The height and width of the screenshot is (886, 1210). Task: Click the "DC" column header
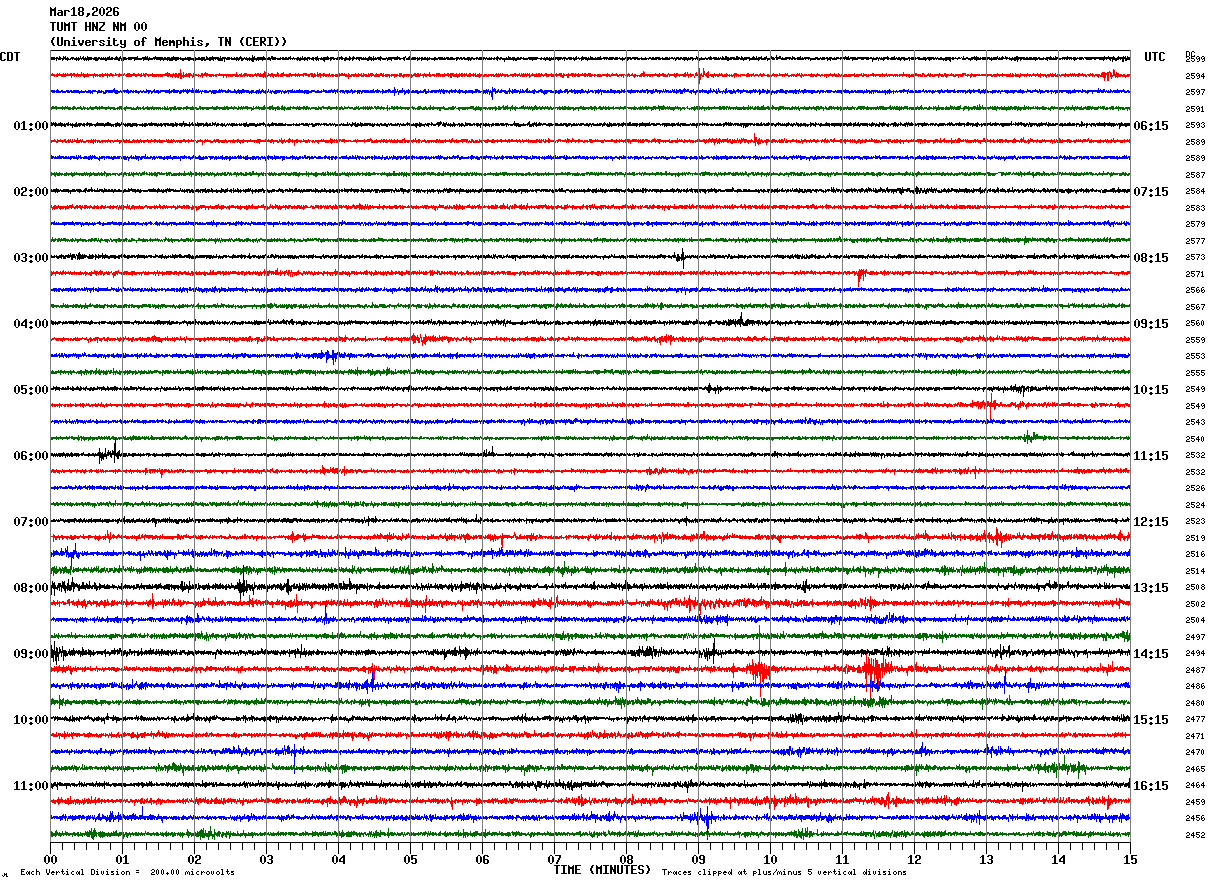pos(1190,54)
